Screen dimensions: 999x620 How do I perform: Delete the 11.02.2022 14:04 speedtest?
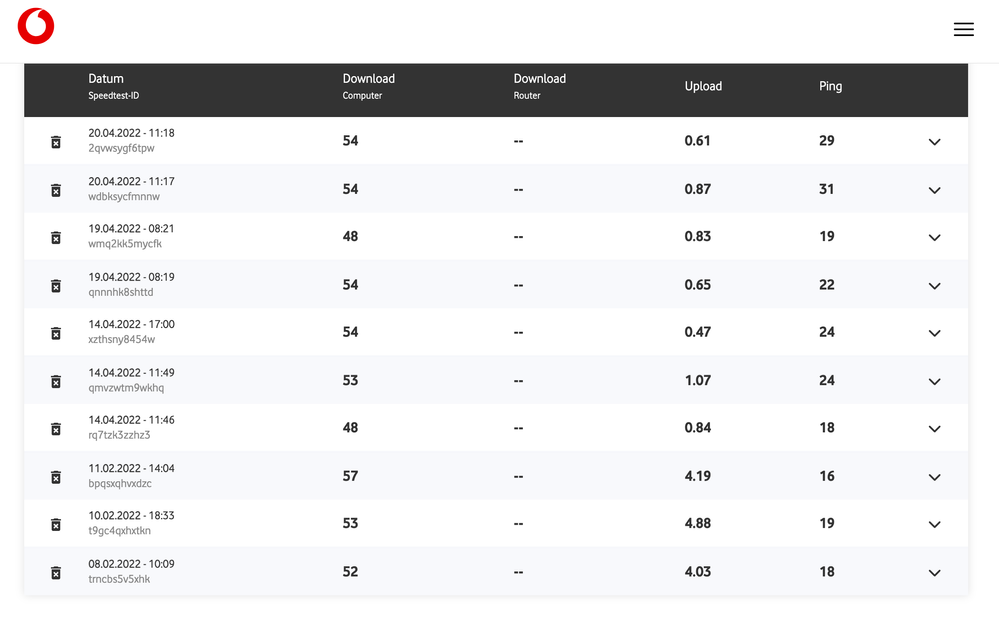[x=56, y=477]
